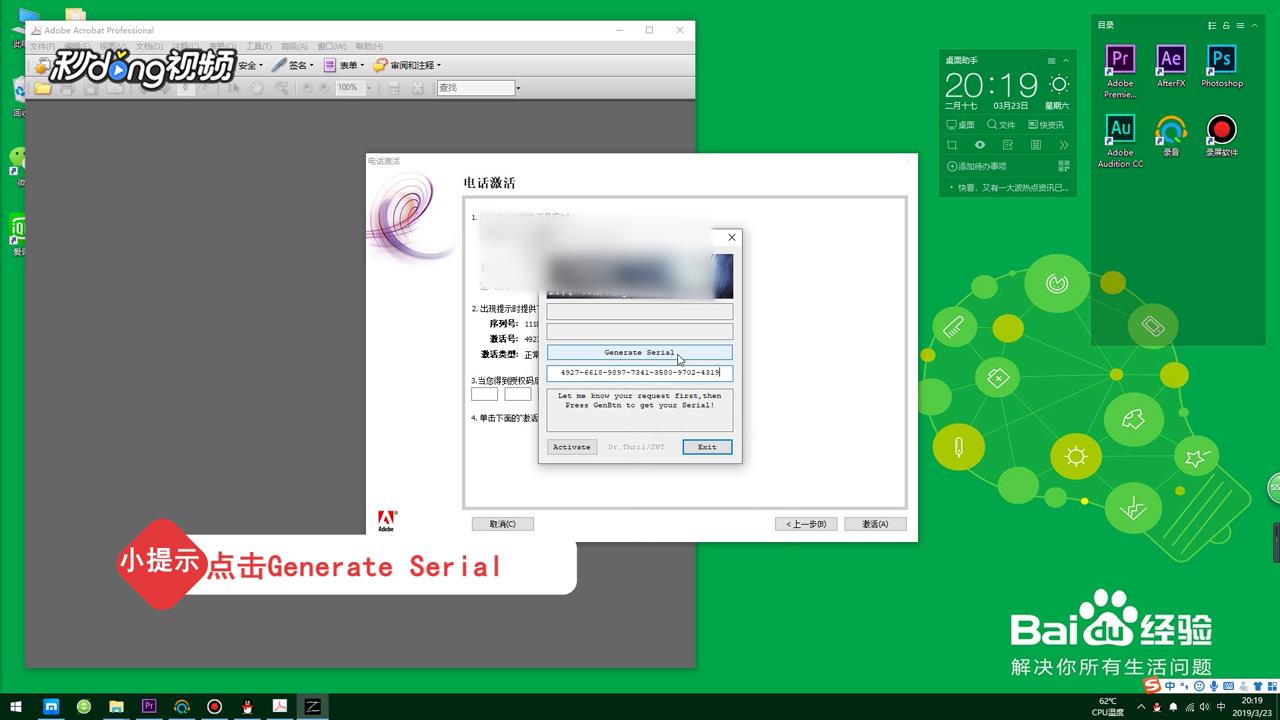Image resolution: width=1280 pixels, height=720 pixels.
Task: Click note edit icon in 桌面助手
Action: point(1008,145)
